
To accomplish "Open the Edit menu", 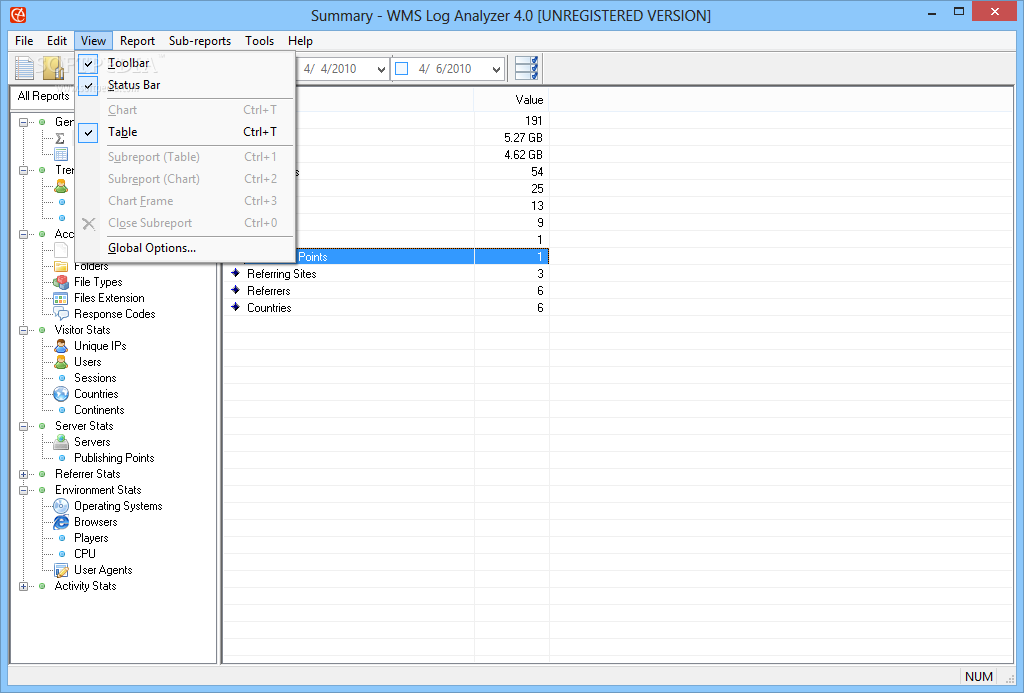I will click(x=57, y=40).
